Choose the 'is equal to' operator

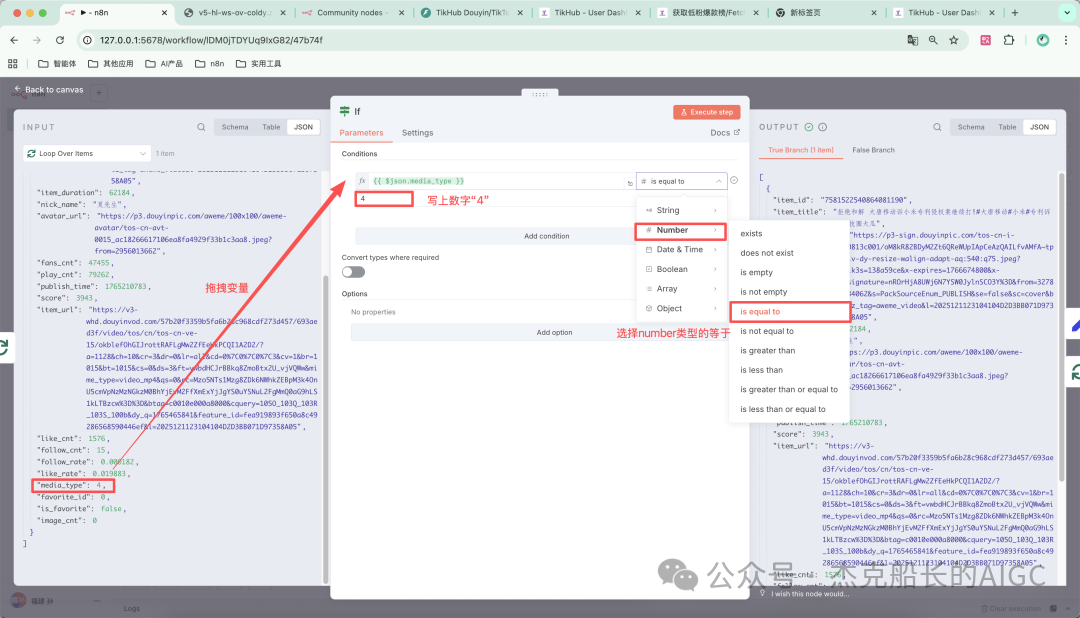click(789, 312)
